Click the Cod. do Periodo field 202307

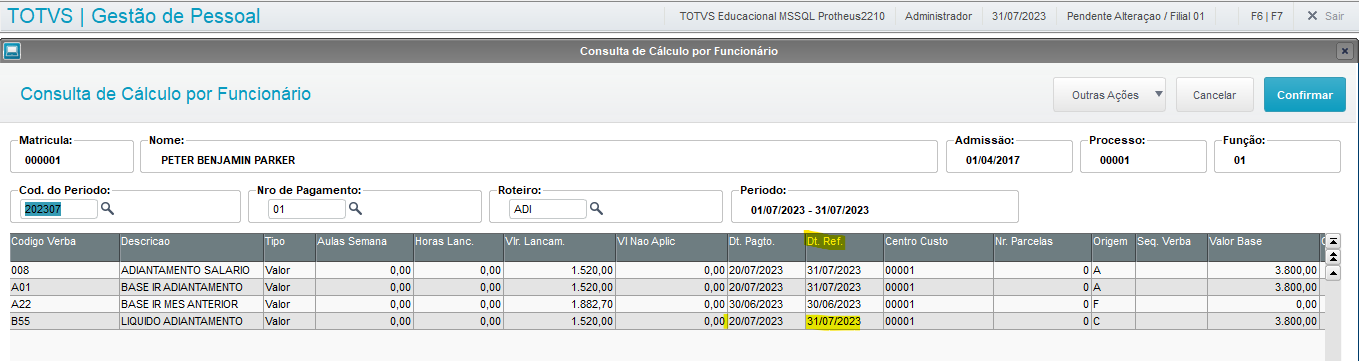(59, 209)
